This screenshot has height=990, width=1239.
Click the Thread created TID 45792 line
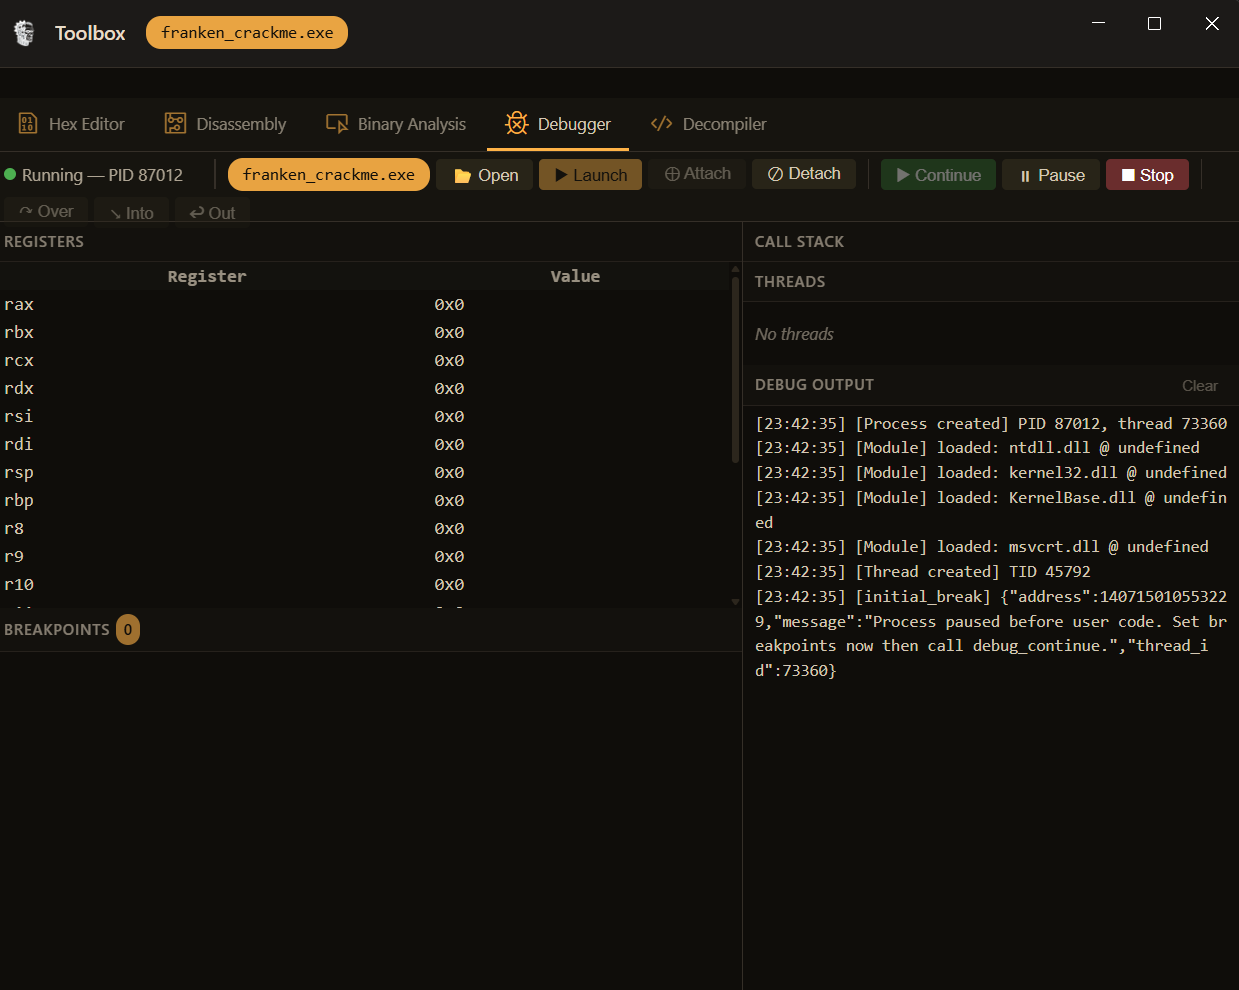click(923, 571)
